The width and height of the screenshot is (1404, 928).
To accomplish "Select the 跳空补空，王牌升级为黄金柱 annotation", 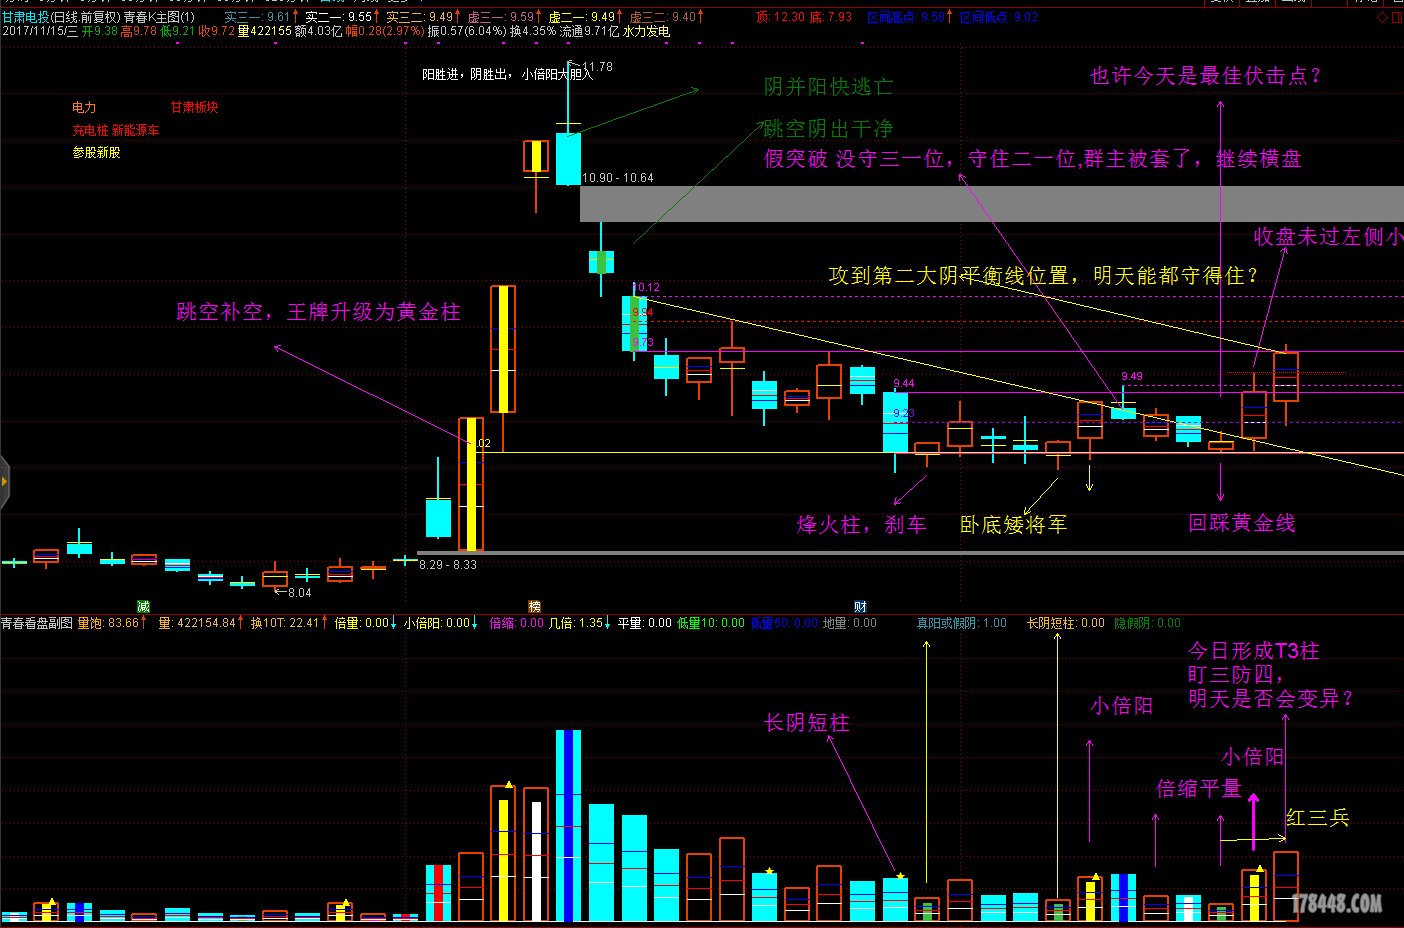I will 318,312.
